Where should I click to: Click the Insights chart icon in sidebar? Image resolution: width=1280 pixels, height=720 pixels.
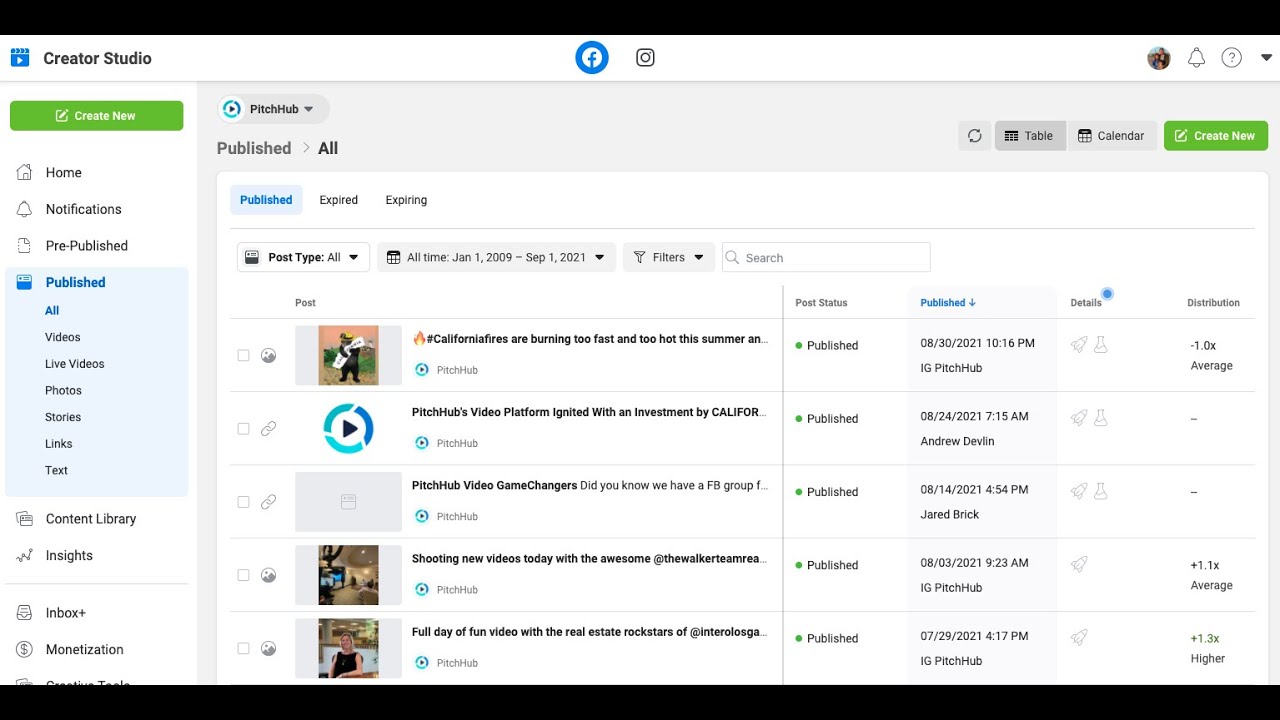[25, 555]
